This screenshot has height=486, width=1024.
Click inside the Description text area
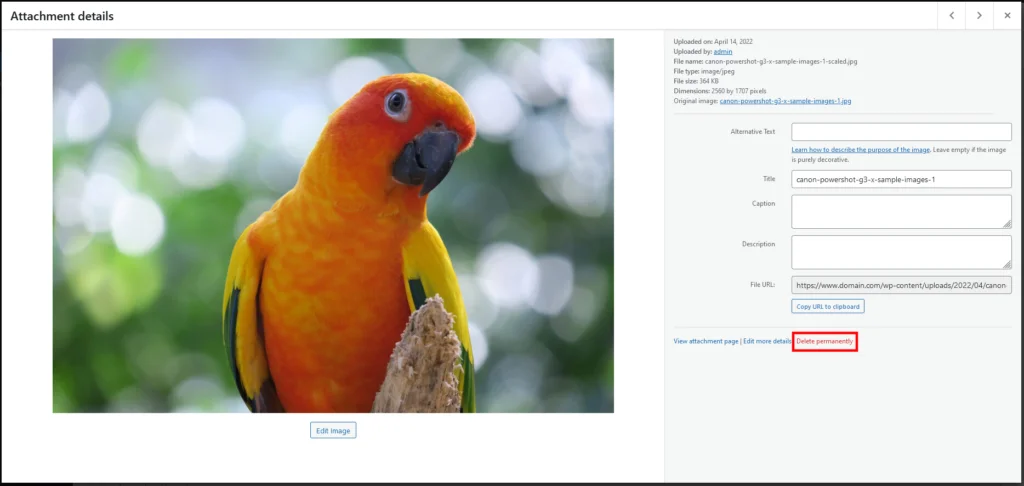click(x=901, y=251)
